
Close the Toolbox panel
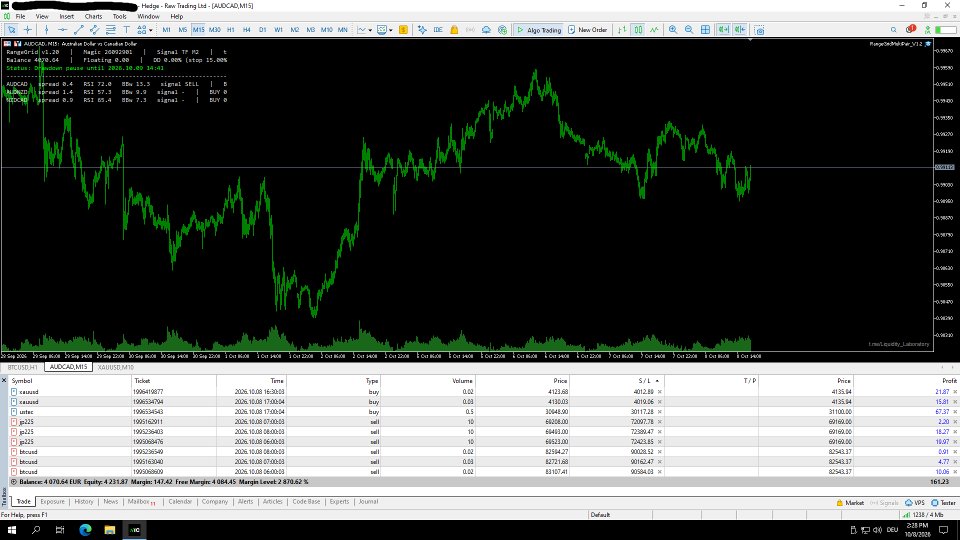point(4,380)
